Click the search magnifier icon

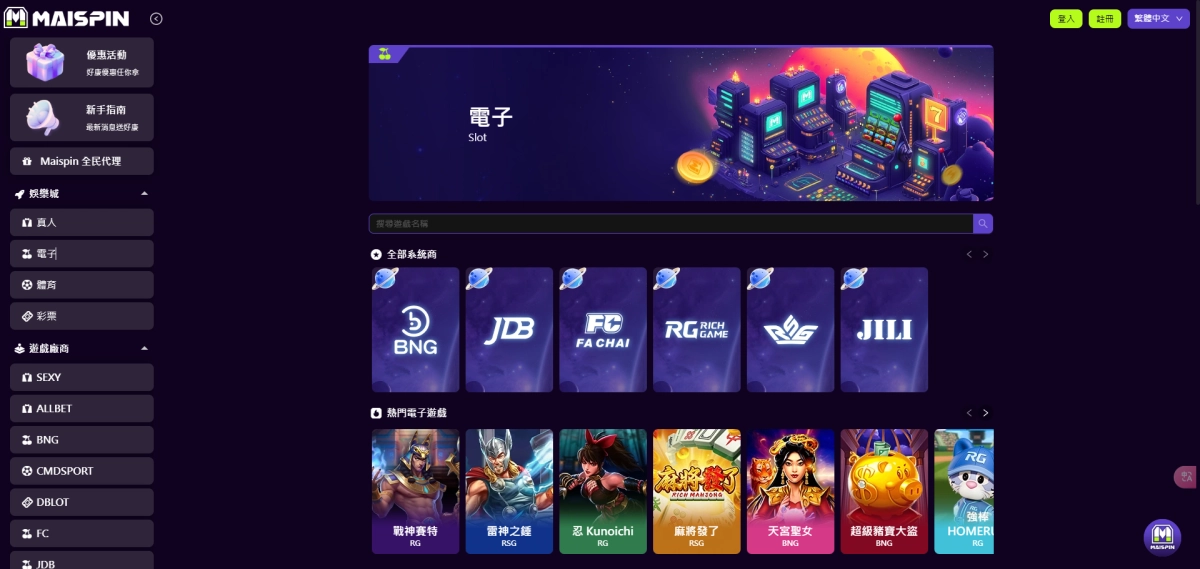pyautogui.click(x=983, y=224)
